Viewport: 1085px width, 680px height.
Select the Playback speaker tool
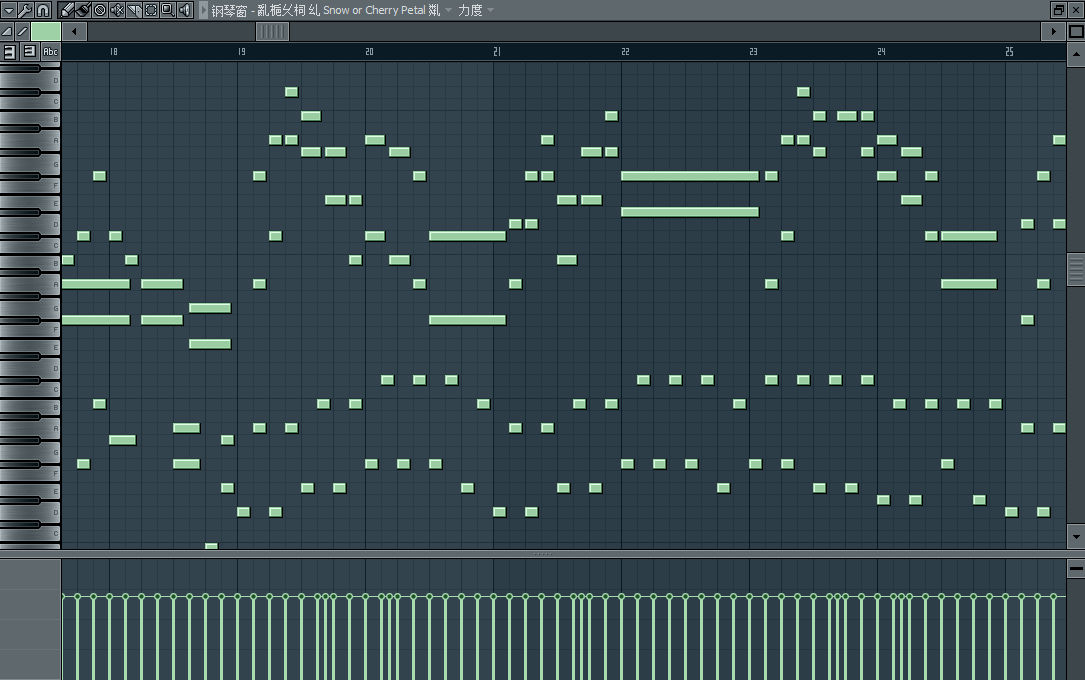point(185,10)
